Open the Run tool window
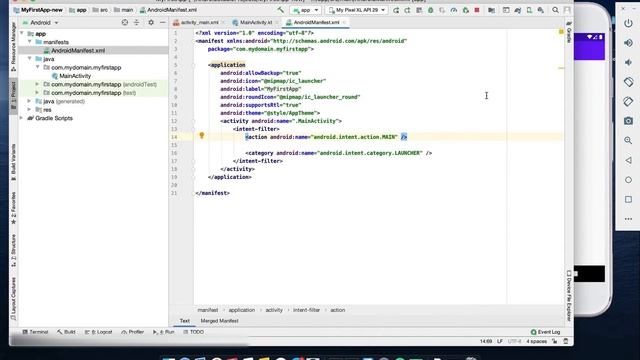 click(163, 332)
